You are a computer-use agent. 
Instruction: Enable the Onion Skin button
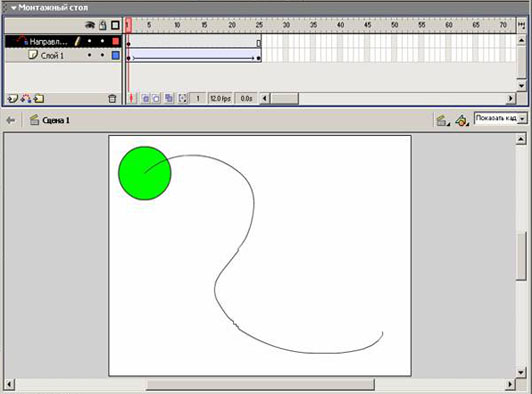coord(145,99)
